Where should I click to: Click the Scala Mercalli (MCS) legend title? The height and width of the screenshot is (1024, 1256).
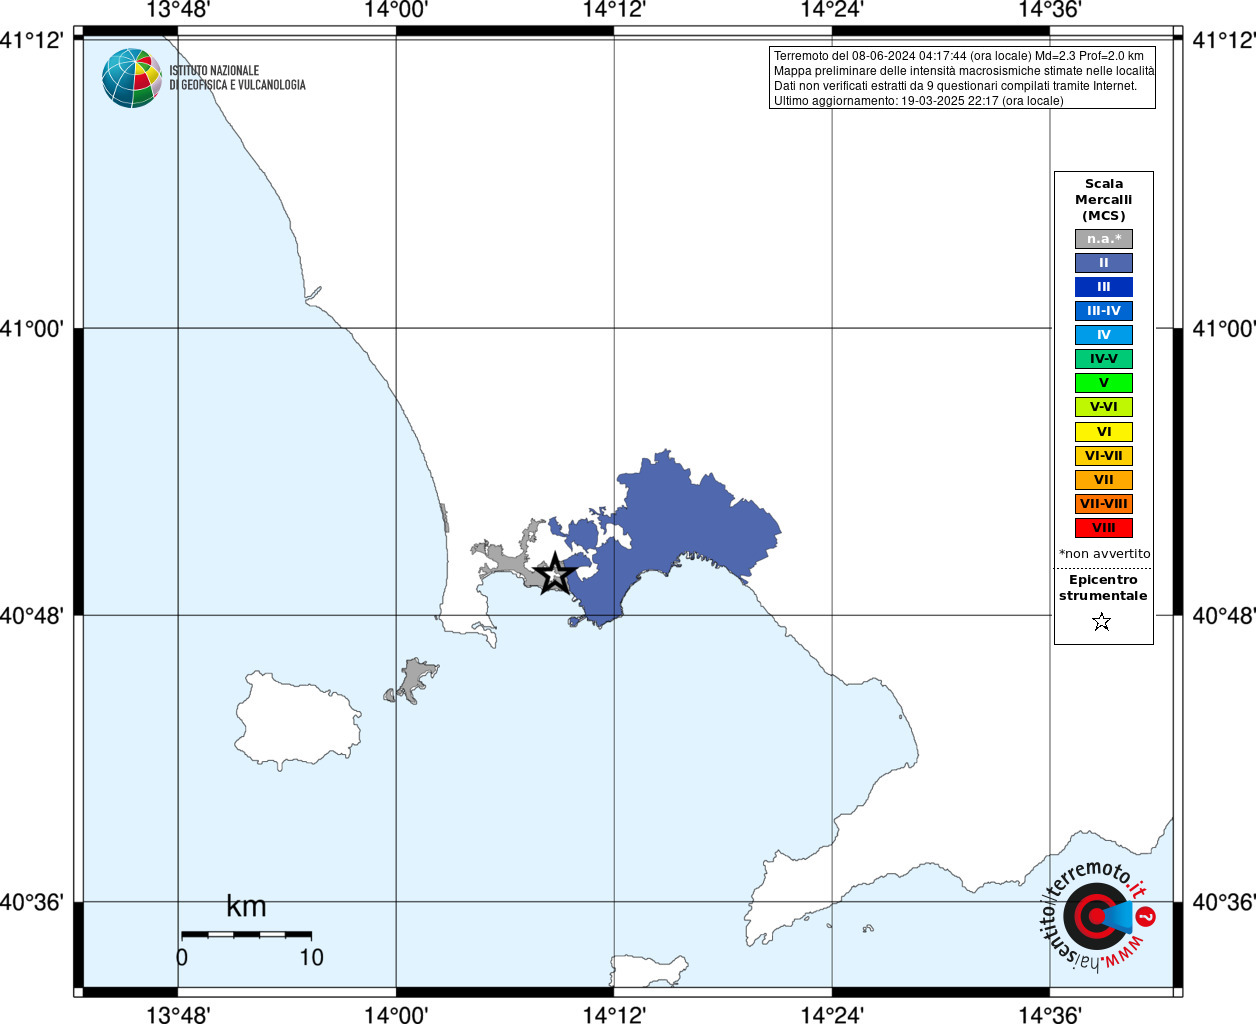click(x=1104, y=200)
